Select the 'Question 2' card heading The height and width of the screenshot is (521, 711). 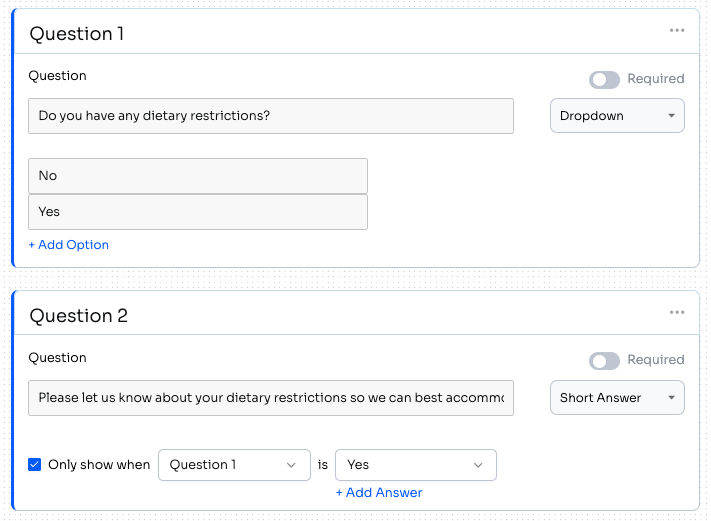click(x=78, y=316)
